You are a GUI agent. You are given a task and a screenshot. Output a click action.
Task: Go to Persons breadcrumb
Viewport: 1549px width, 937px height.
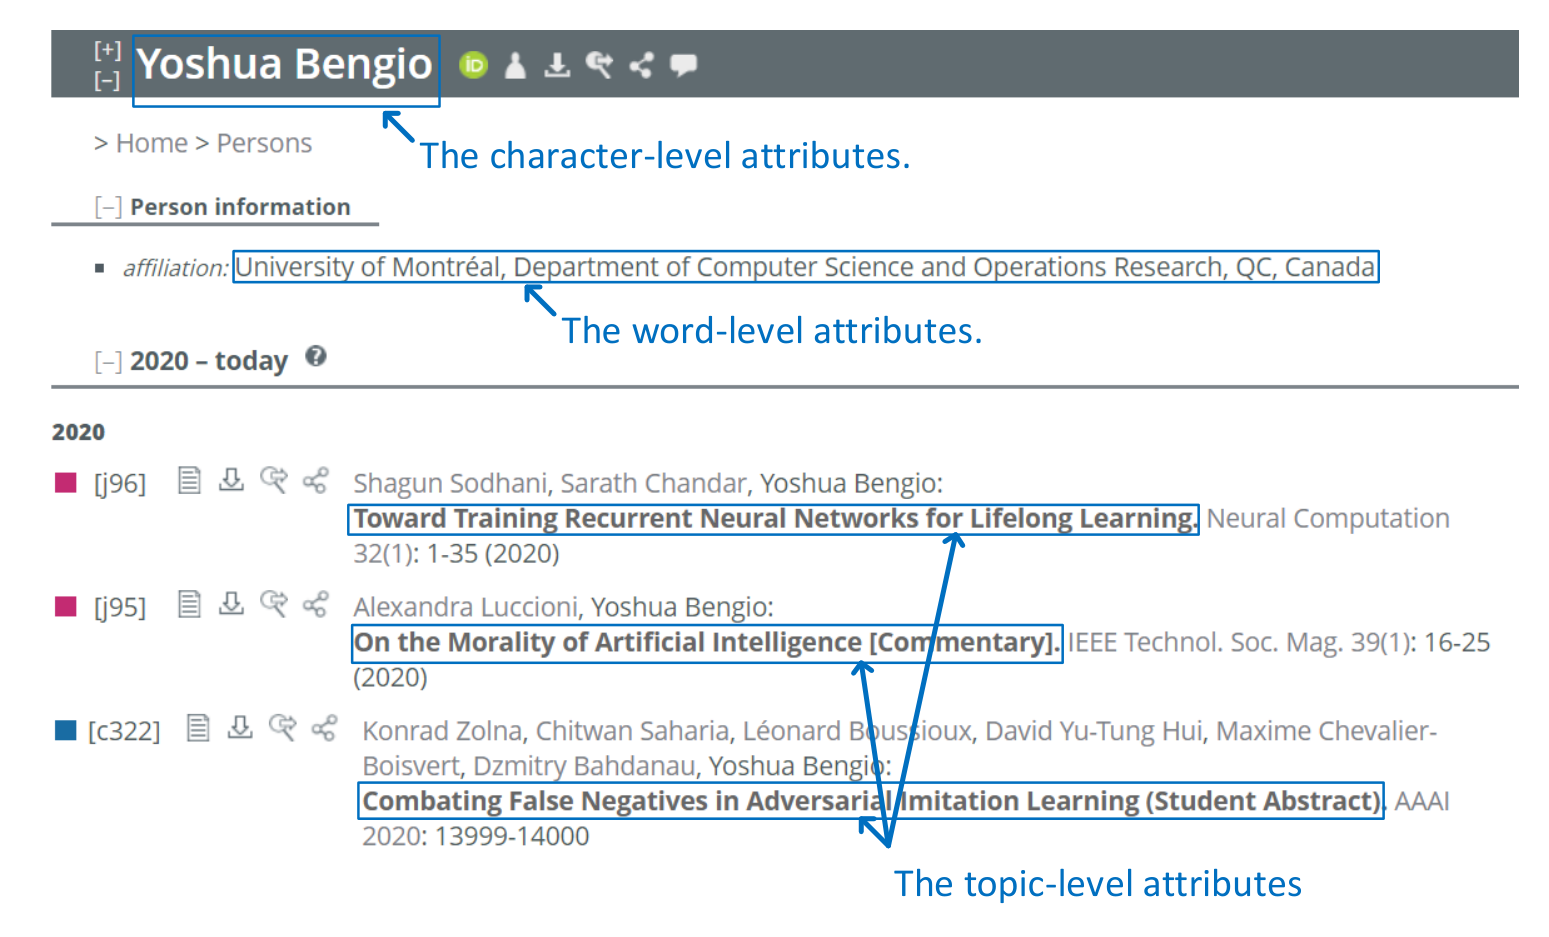point(264,144)
